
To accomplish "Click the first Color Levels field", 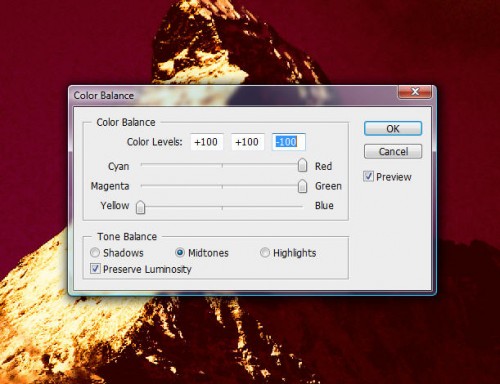I will tap(207, 142).
